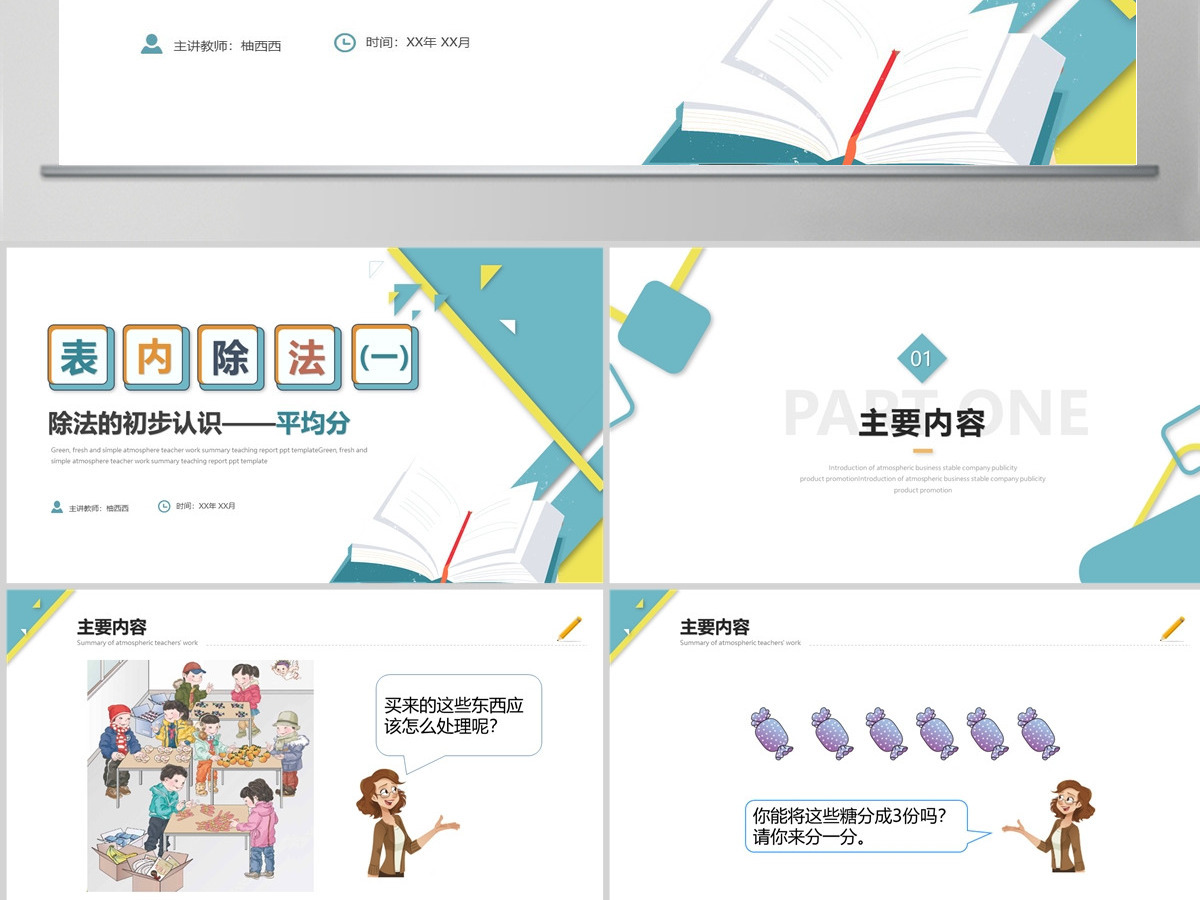Click the 内 character tile

(x=155, y=357)
